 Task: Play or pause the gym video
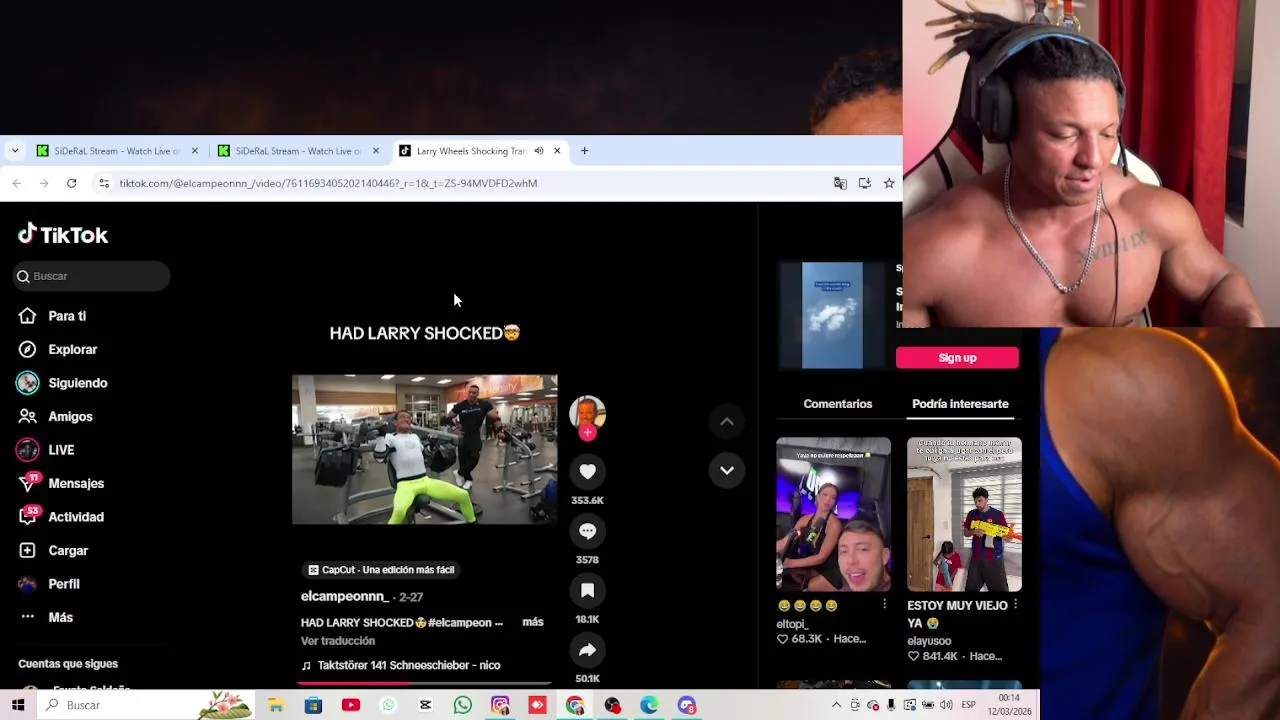pos(424,449)
